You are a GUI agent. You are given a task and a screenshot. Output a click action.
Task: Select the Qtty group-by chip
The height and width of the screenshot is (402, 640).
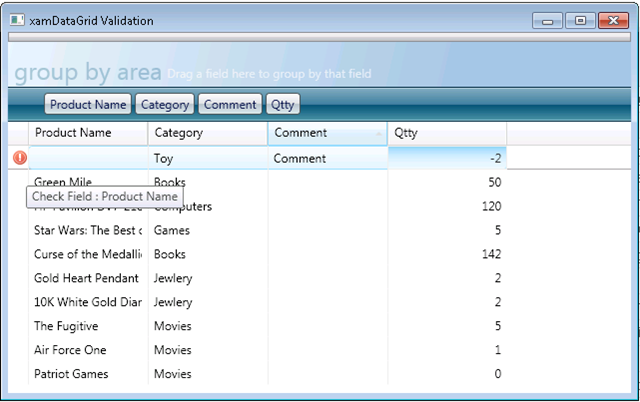point(282,104)
